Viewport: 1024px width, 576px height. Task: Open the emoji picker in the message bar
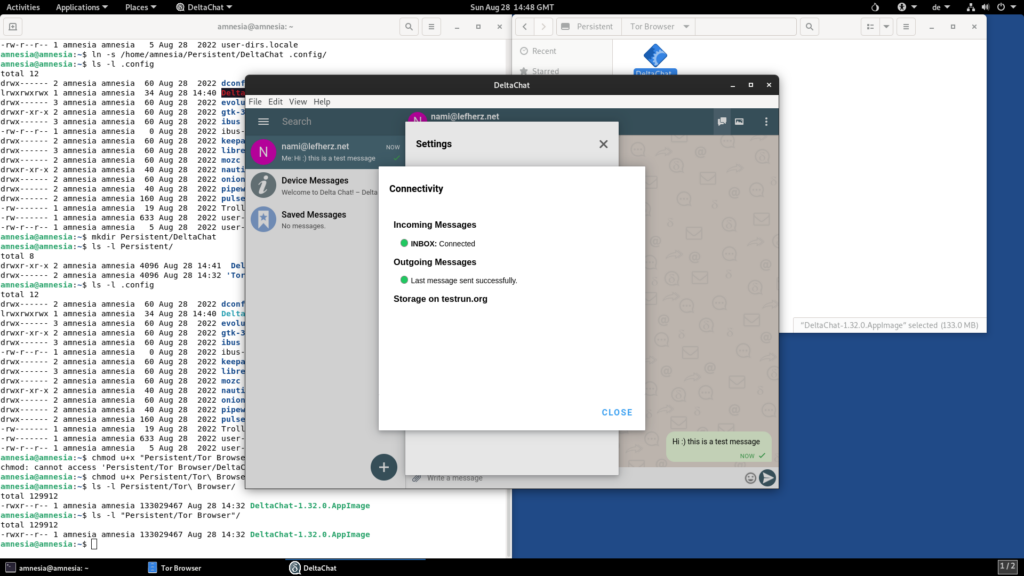coord(752,478)
